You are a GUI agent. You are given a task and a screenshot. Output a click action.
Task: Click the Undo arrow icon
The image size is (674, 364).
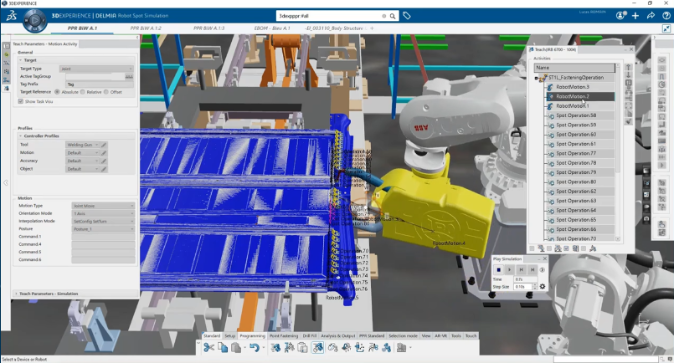coord(254,347)
